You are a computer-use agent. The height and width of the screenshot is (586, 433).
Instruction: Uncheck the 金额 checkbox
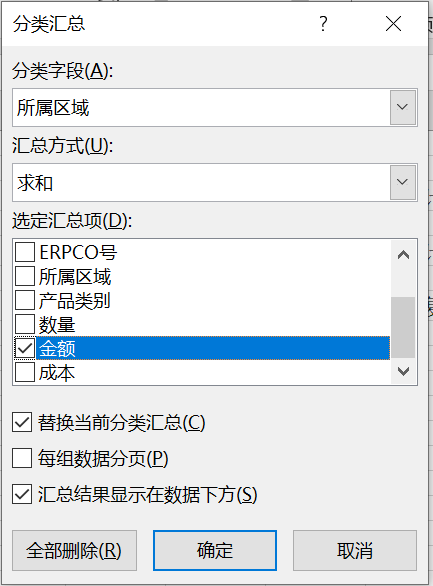(25, 348)
